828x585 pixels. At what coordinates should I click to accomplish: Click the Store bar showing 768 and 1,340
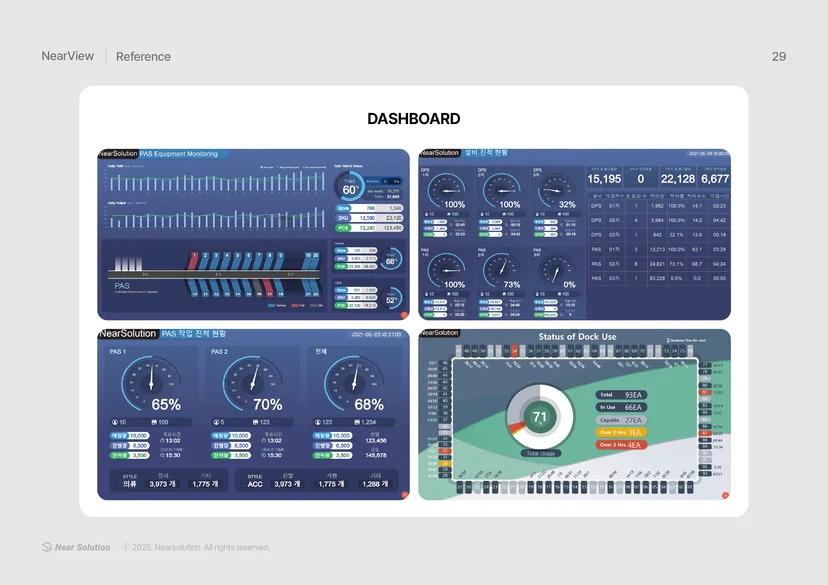(369, 208)
